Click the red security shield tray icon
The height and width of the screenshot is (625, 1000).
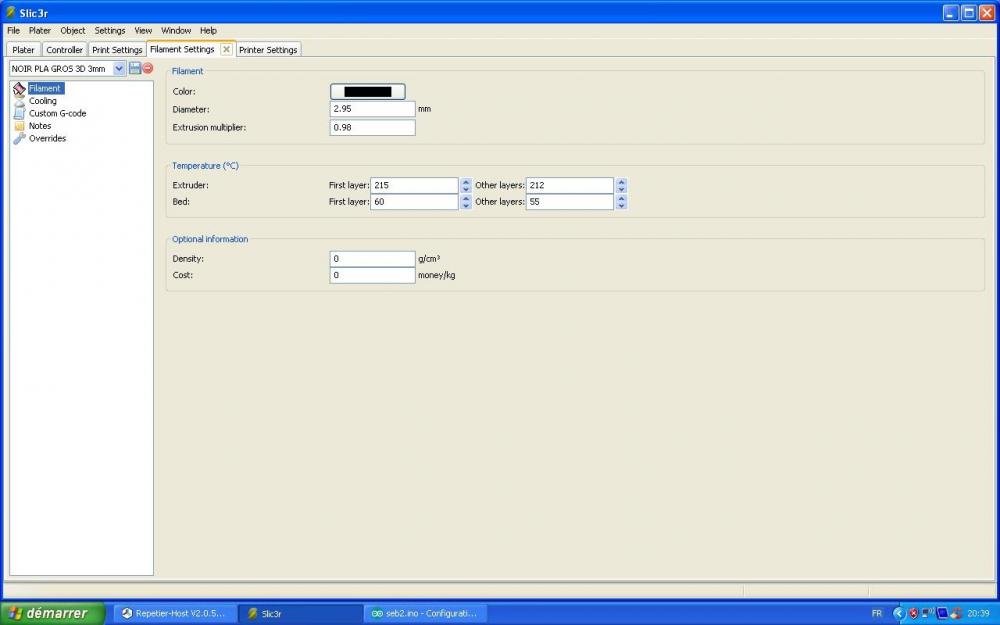(x=913, y=614)
